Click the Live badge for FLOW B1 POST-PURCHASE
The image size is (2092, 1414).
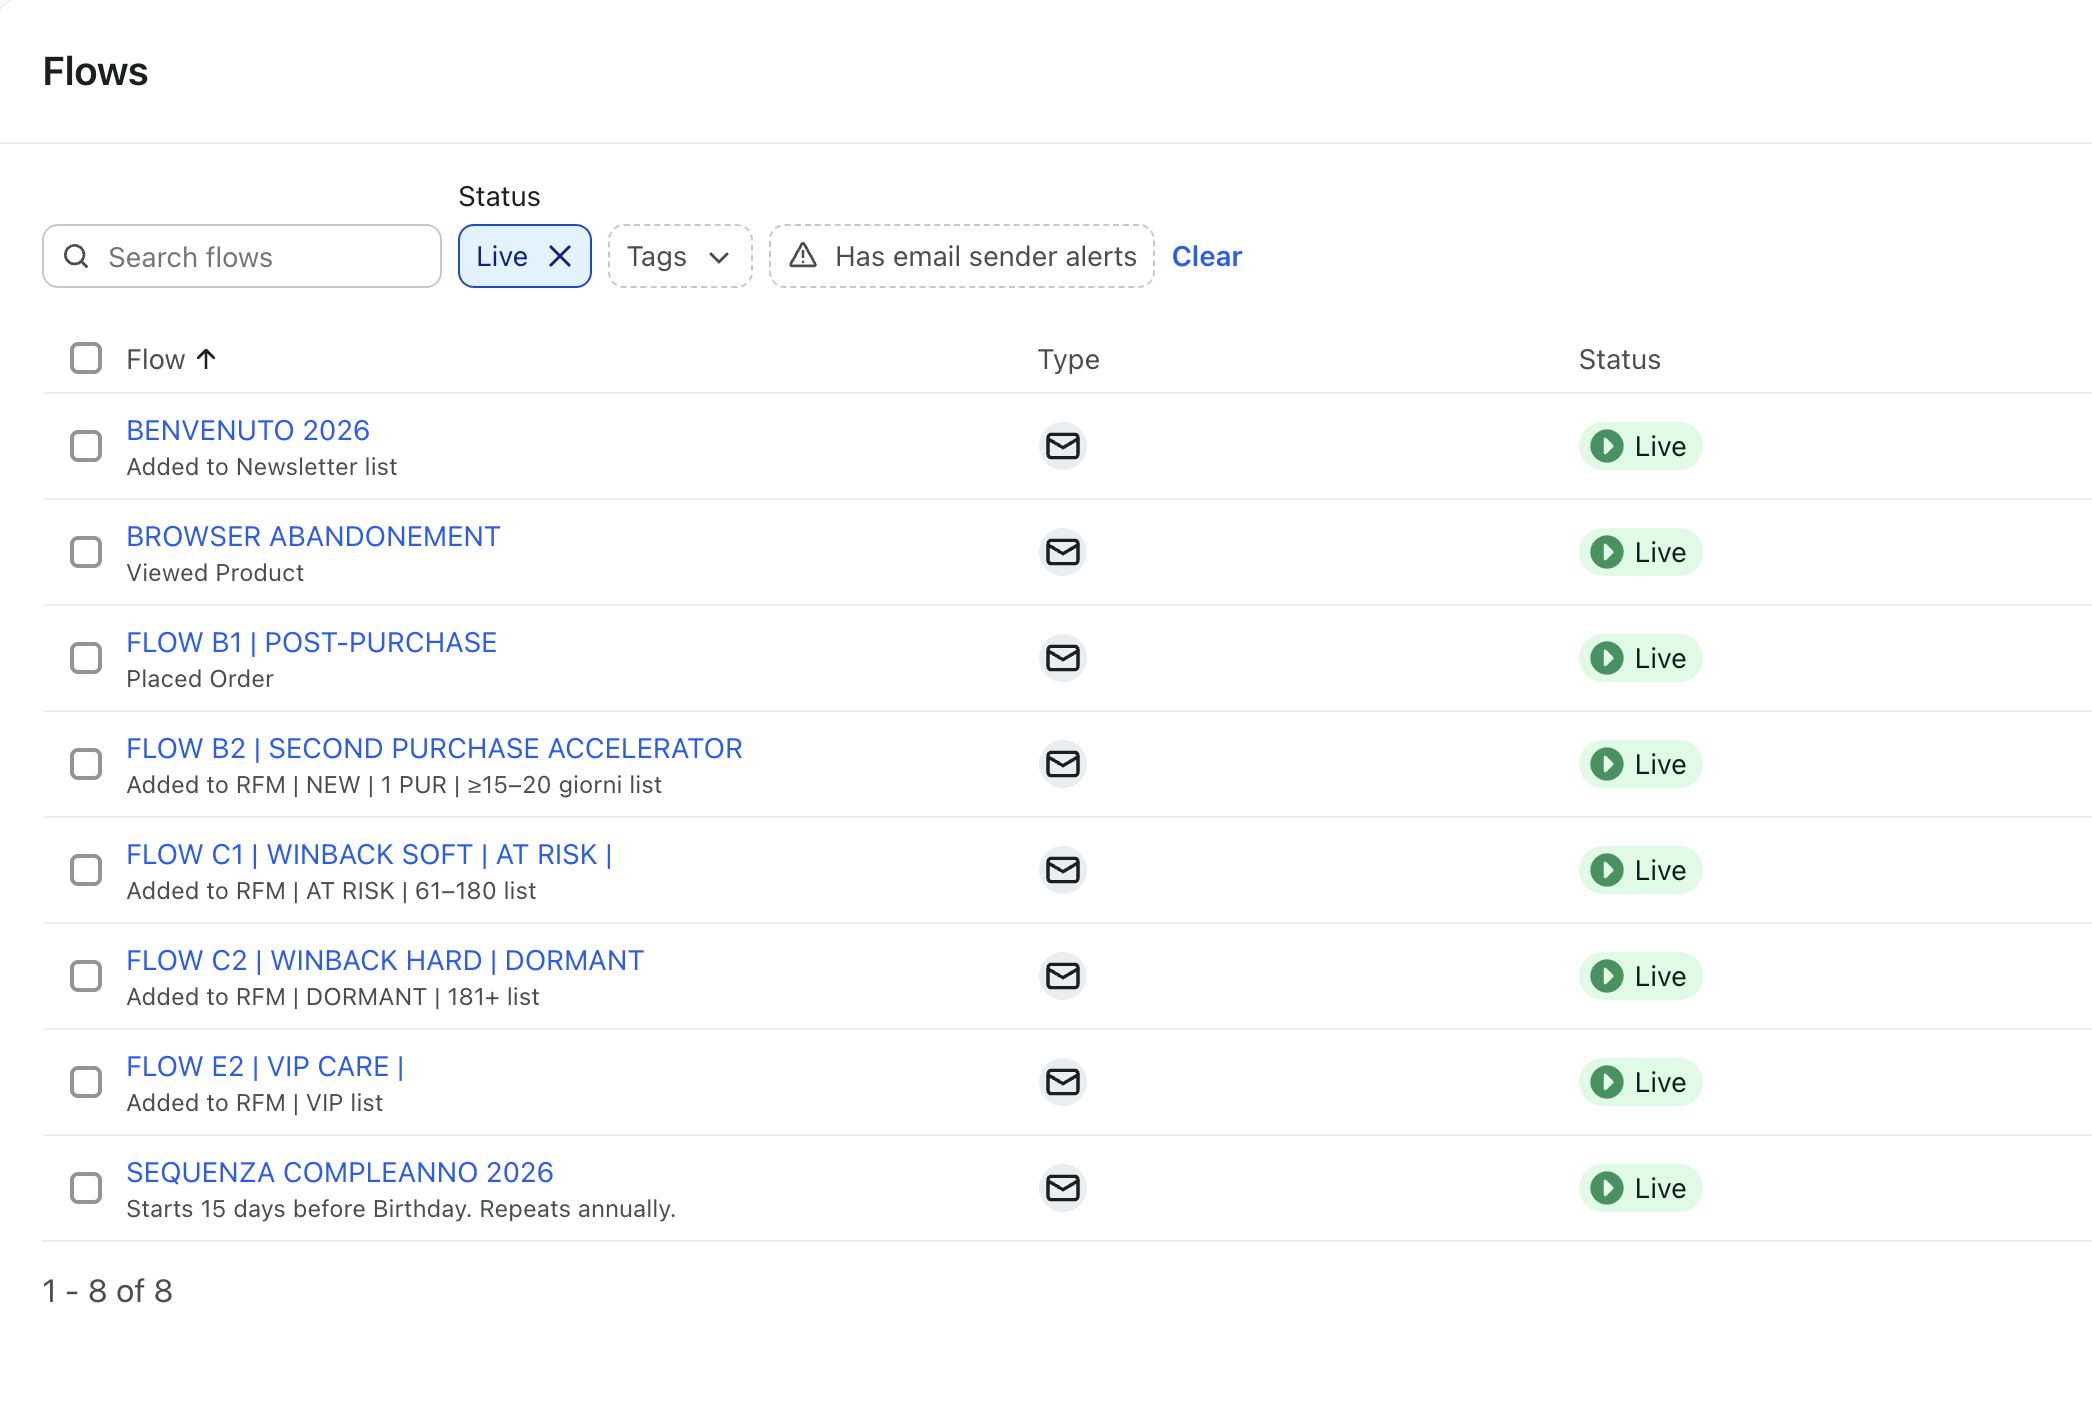[x=1640, y=658]
